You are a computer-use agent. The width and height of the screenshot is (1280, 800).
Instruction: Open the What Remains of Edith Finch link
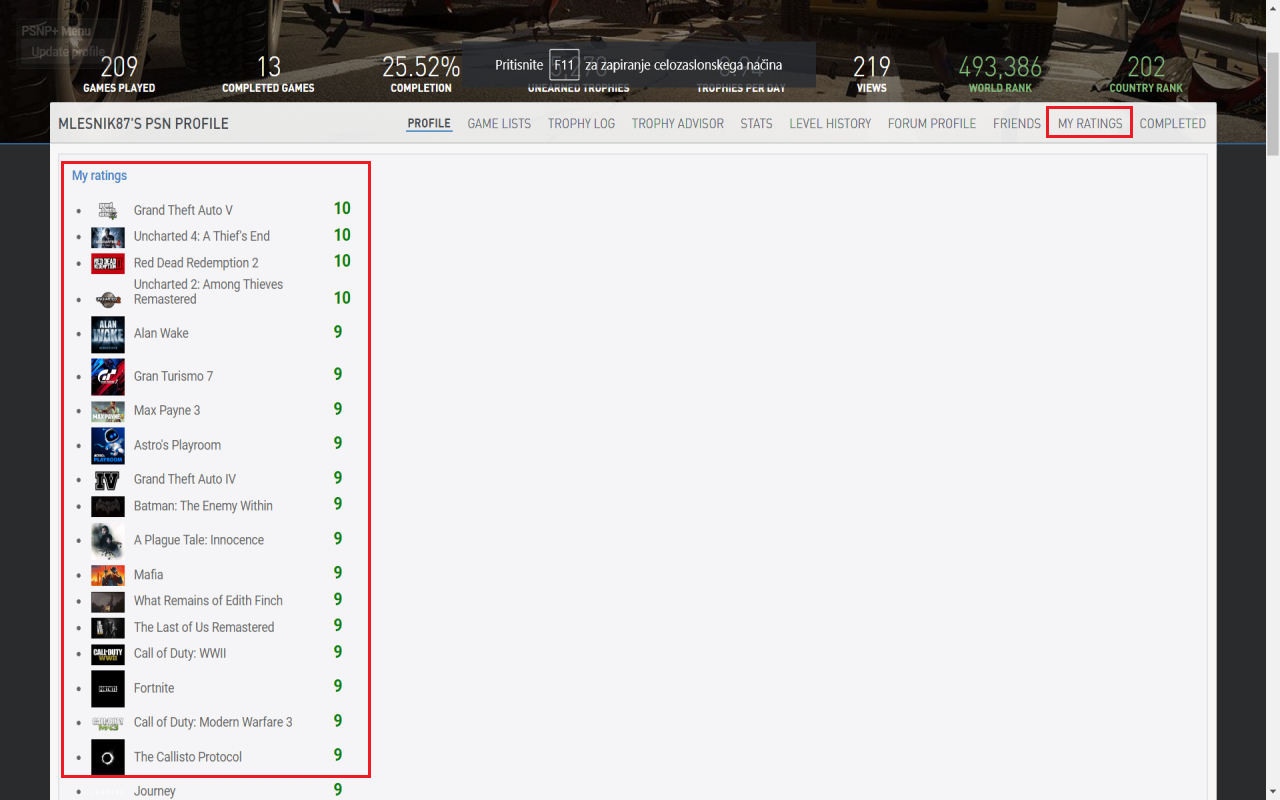pos(208,601)
